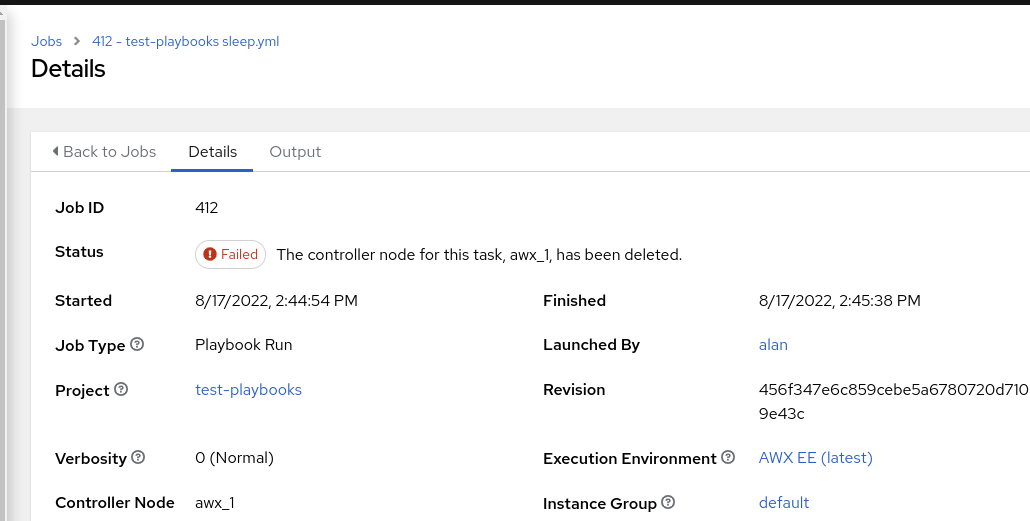Open the 412 - test-playbooks sleep.yml breadcrumb
This screenshot has width=1030, height=521.
click(x=186, y=41)
